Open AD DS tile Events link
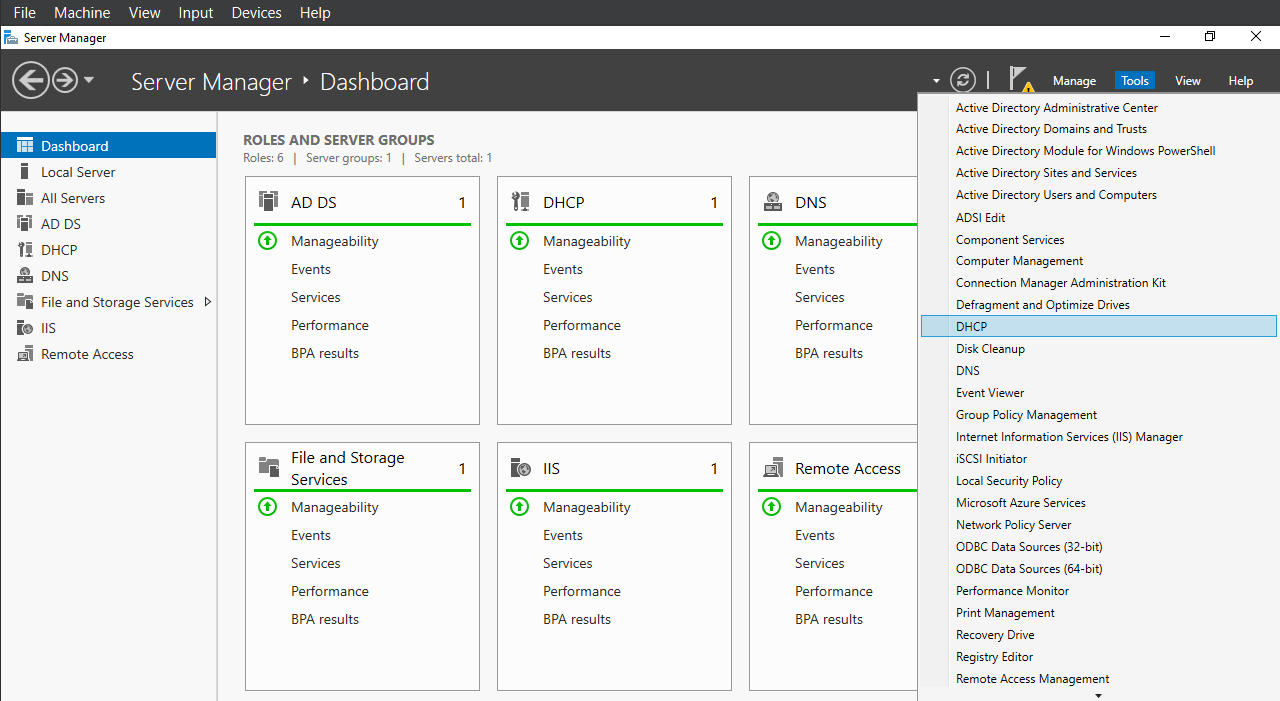Image resolution: width=1280 pixels, height=701 pixels. [311, 269]
